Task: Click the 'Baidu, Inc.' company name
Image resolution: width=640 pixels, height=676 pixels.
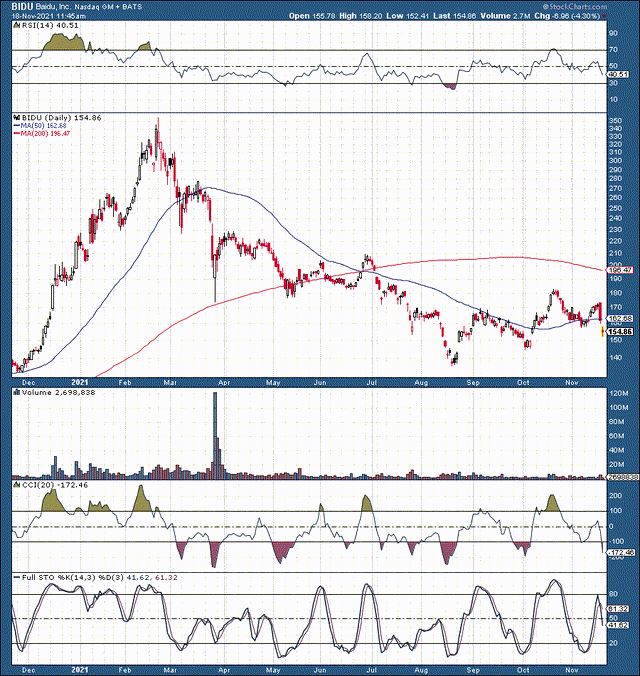Action: (x=52, y=7)
